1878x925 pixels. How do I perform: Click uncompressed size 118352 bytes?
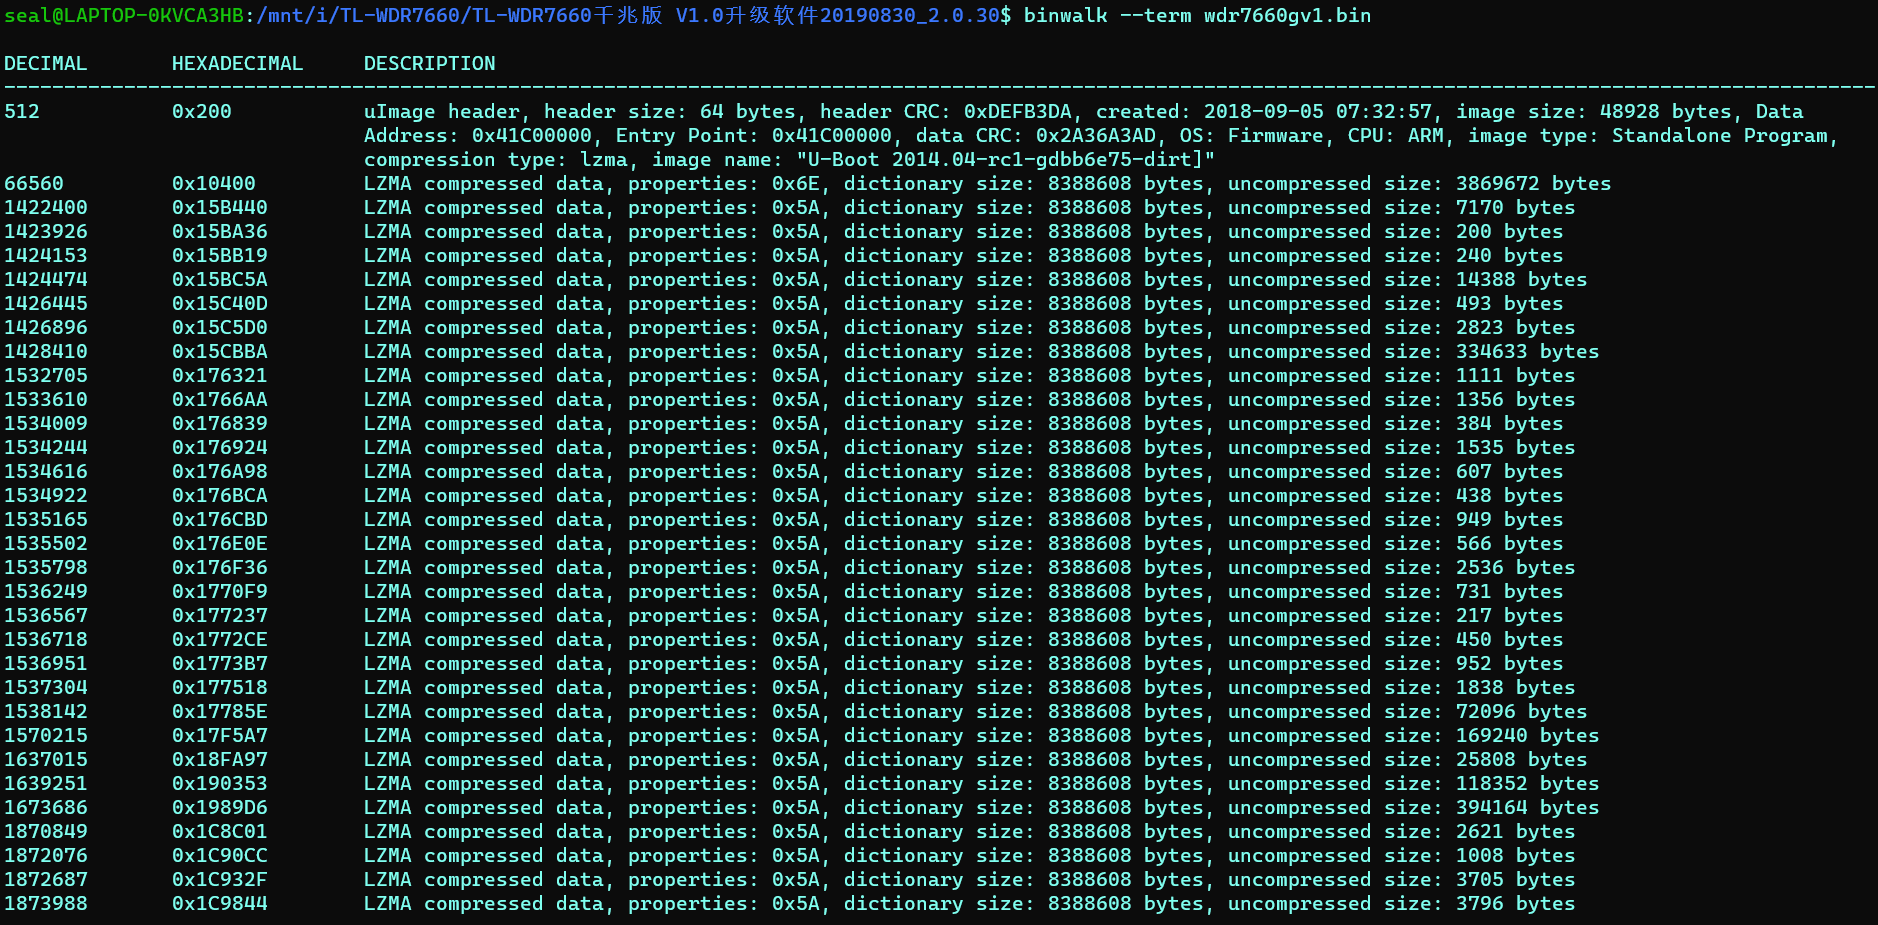click(1527, 783)
